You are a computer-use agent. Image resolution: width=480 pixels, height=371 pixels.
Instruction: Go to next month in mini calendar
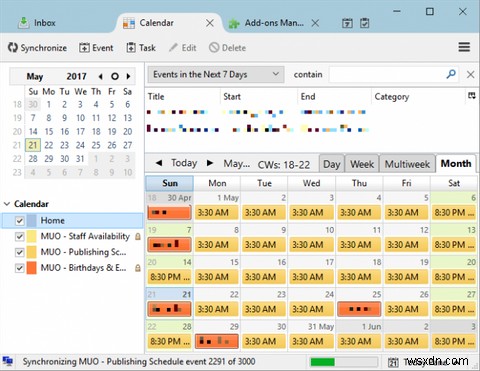pyautogui.click(x=128, y=76)
